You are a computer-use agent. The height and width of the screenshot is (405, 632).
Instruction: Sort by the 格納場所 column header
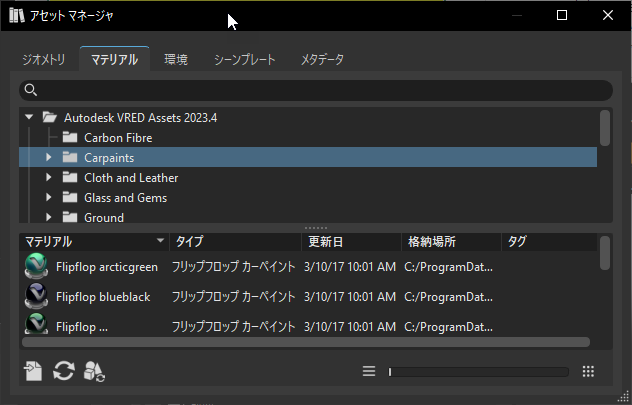coord(451,242)
